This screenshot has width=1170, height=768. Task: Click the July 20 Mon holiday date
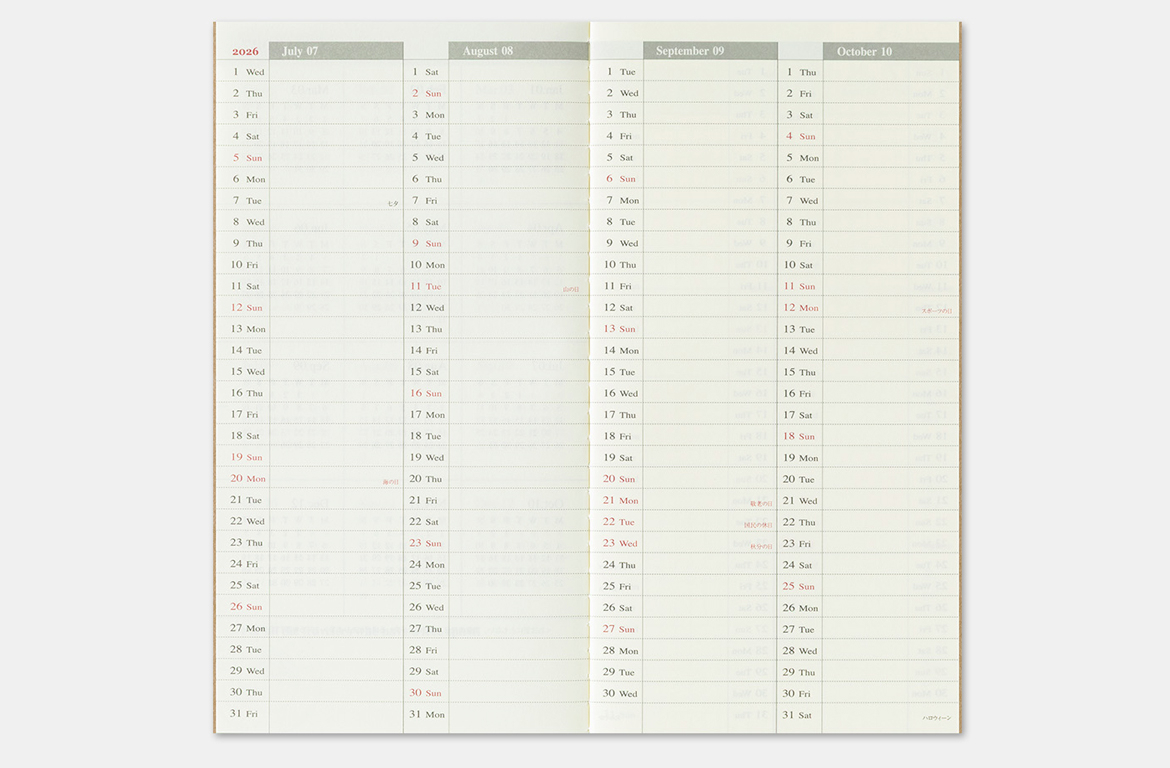point(248,478)
